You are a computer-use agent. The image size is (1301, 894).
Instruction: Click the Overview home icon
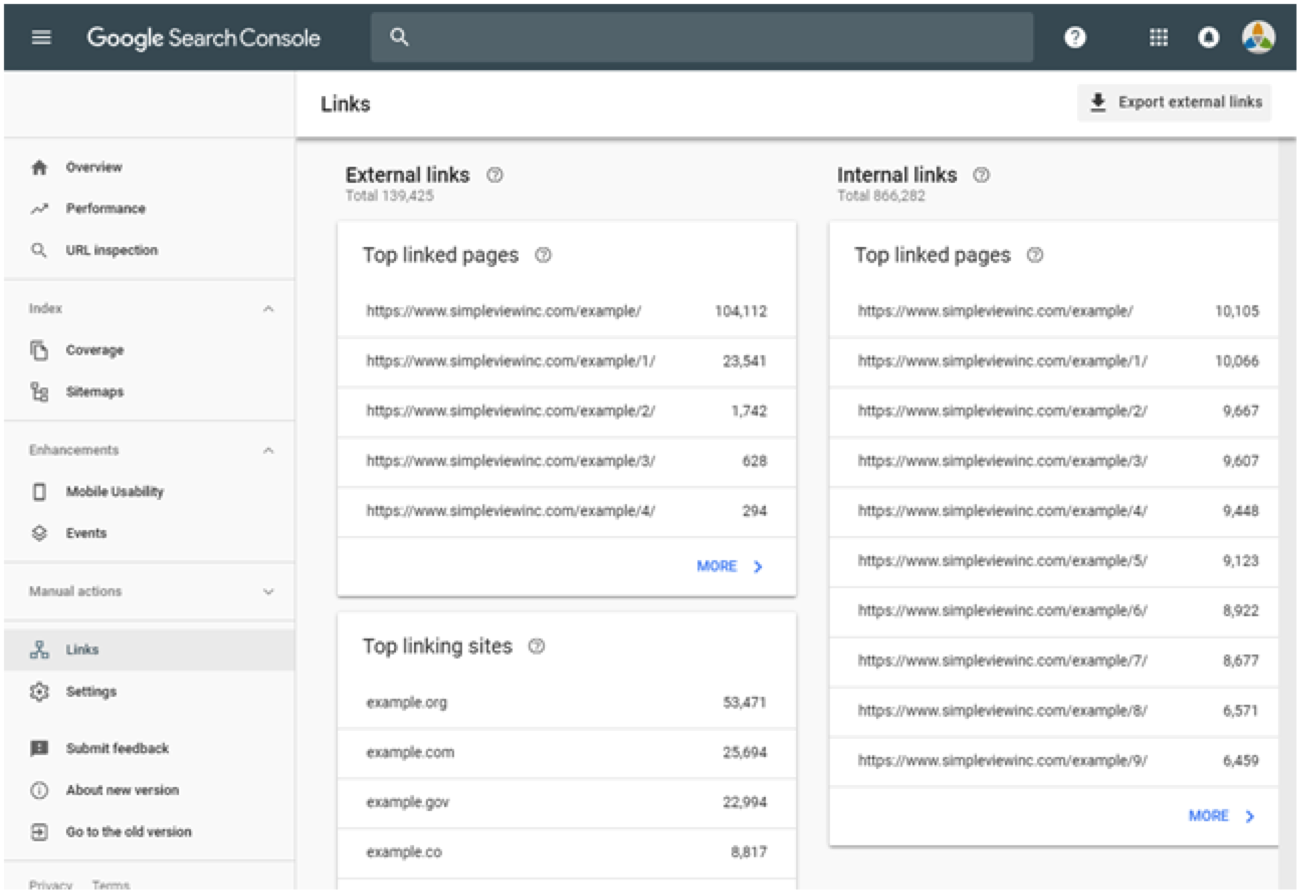click(x=39, y=167)
